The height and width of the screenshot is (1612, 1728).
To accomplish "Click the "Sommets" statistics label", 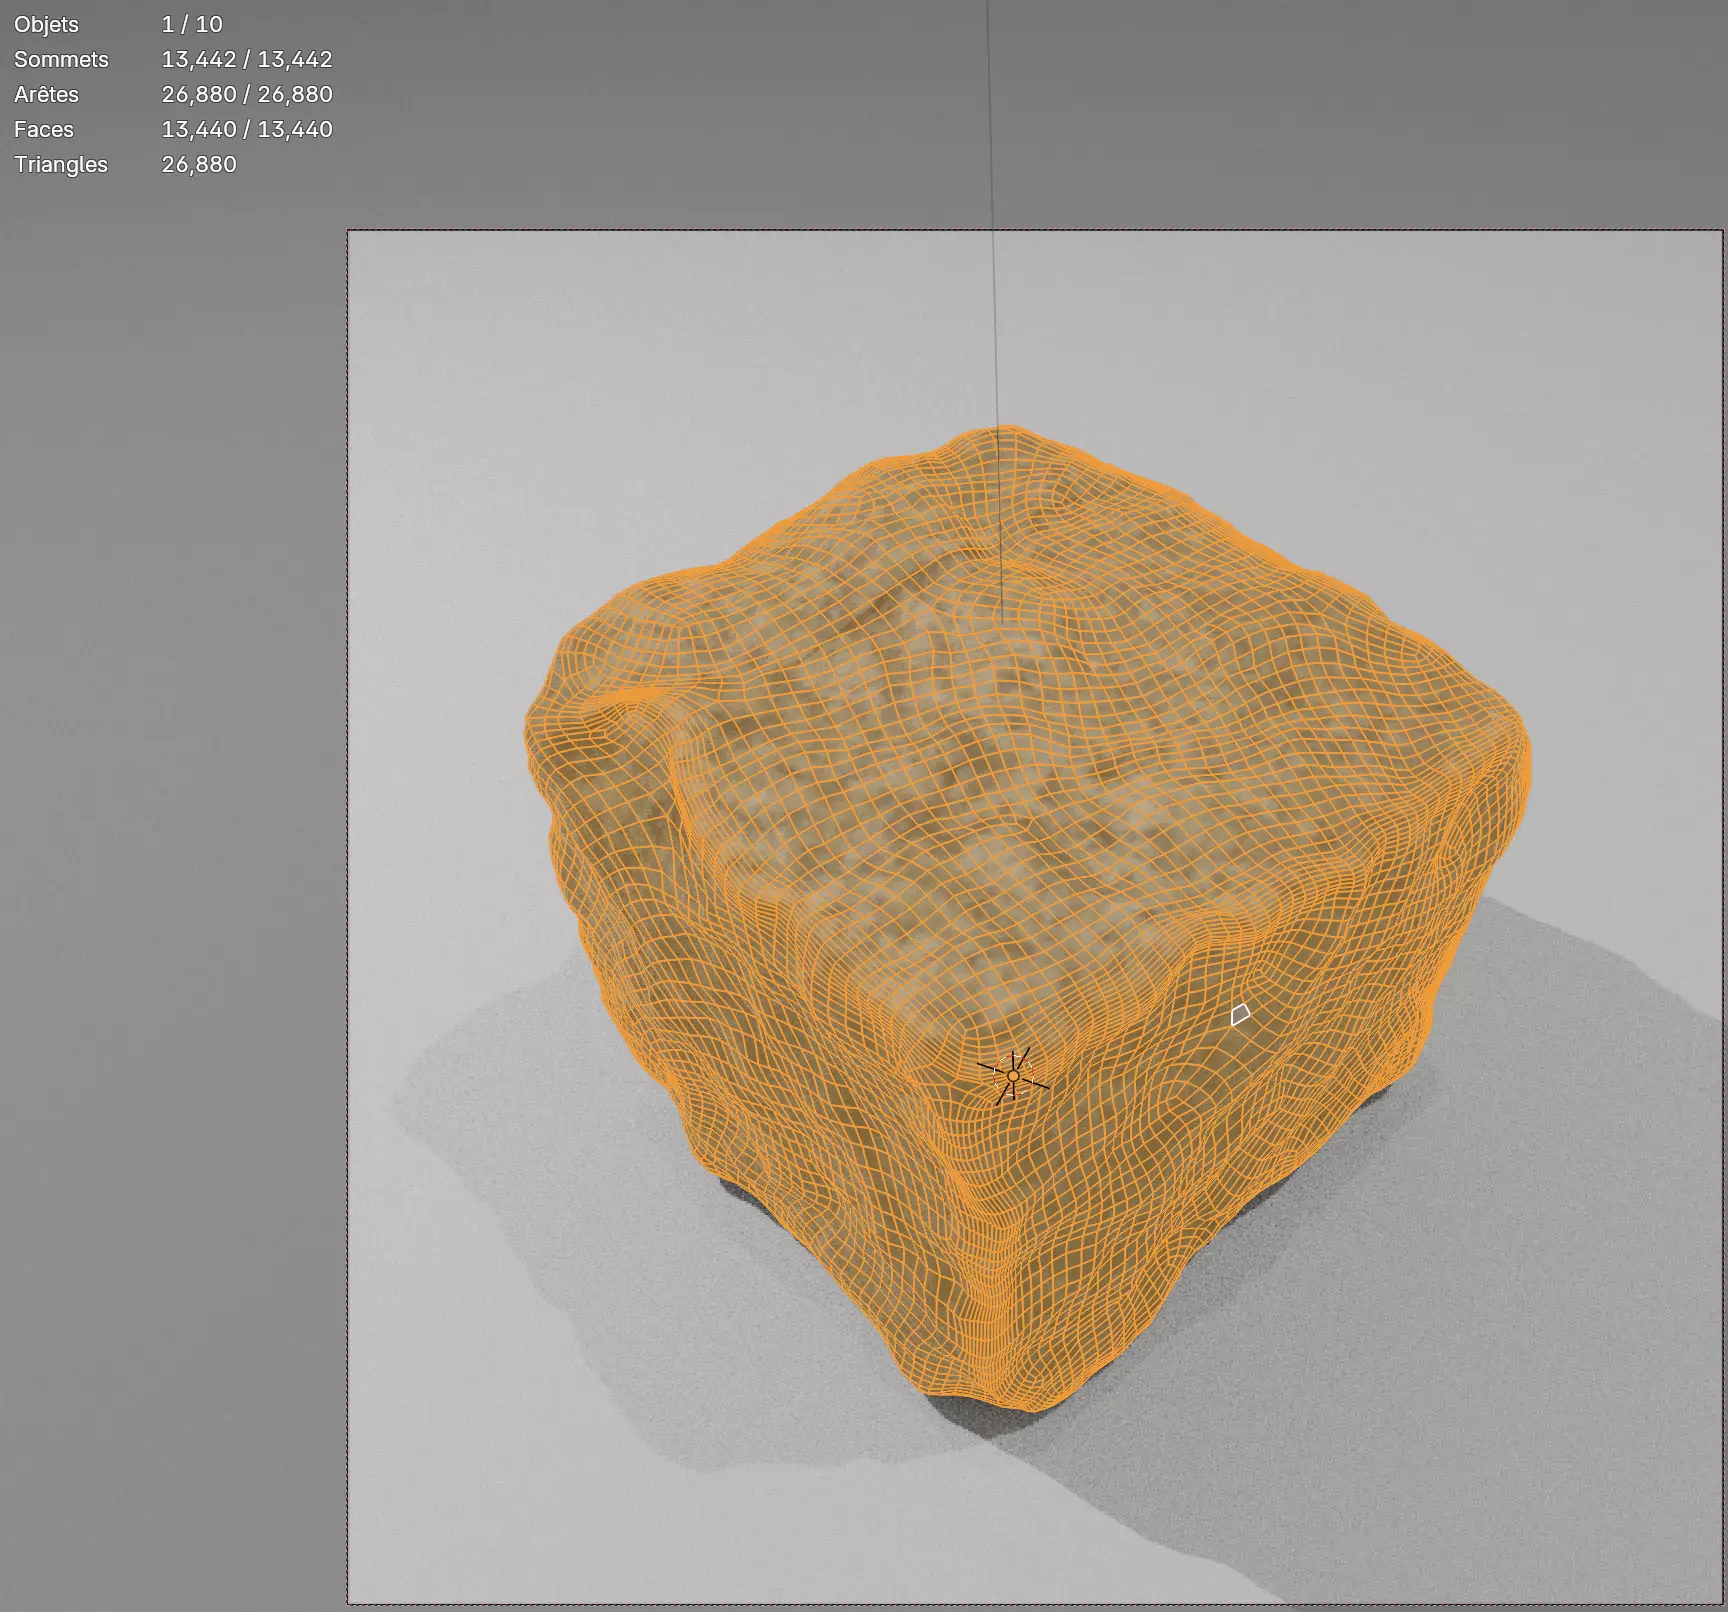I will [61, 59].
